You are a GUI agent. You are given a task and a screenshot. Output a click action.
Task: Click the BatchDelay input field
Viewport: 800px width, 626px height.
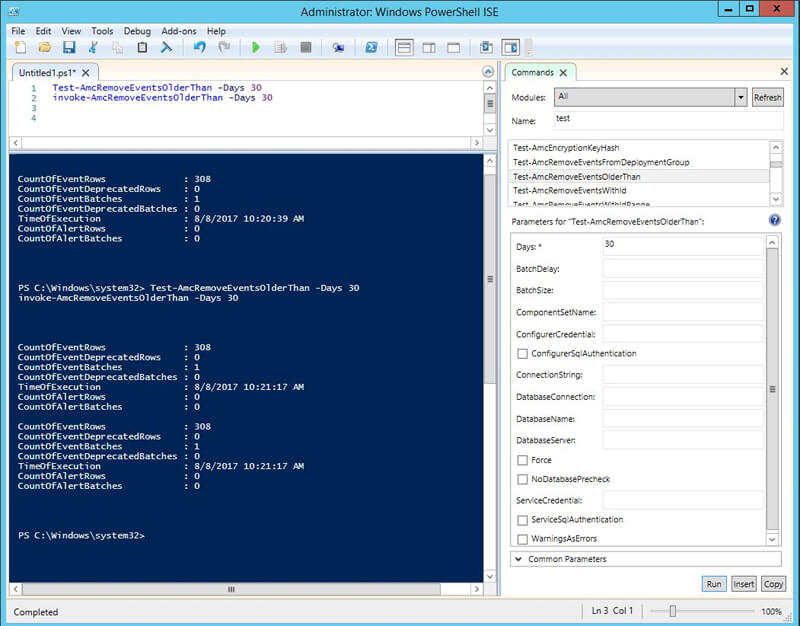click(683, 268)
